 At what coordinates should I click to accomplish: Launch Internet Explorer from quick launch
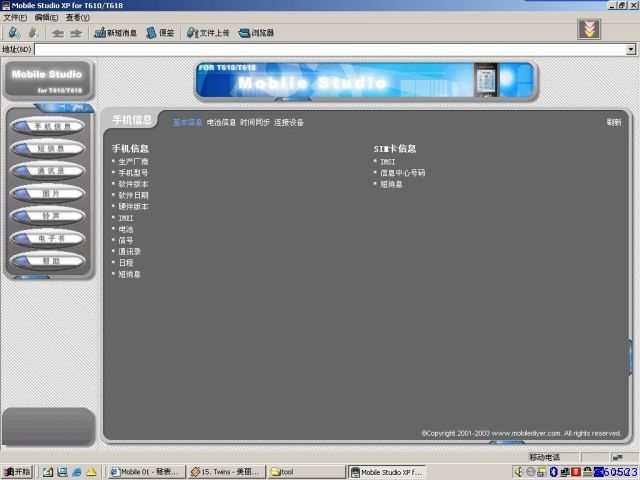click(x=77, y=472)
